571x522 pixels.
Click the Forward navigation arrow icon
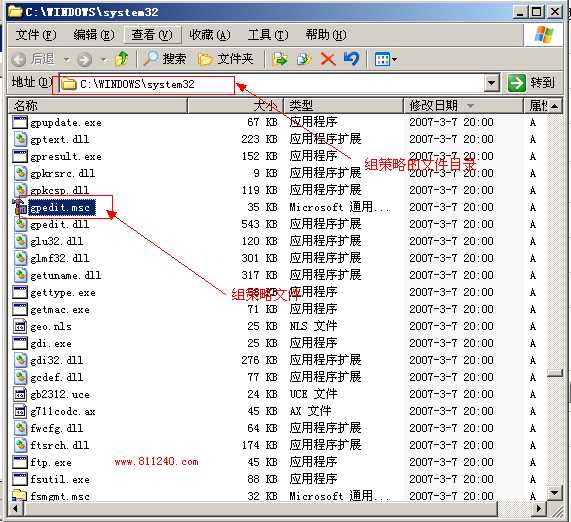[x=84, y=59]
